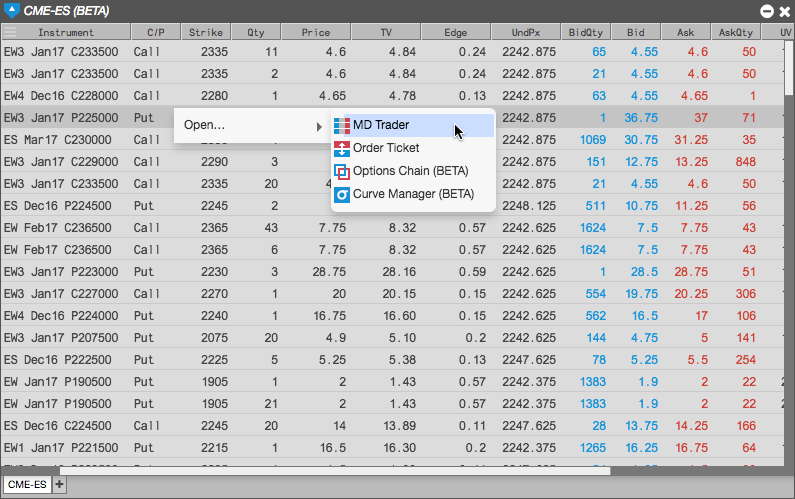Sort by the Strike column header

point(206,32)
